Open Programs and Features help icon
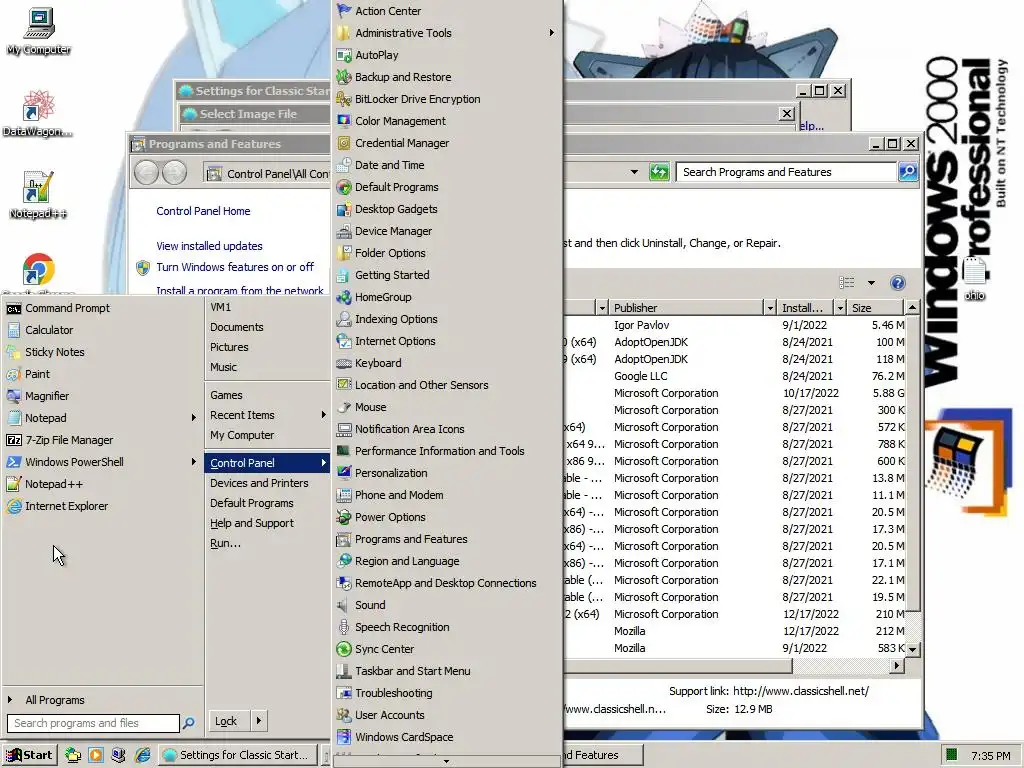 (898, 283)
